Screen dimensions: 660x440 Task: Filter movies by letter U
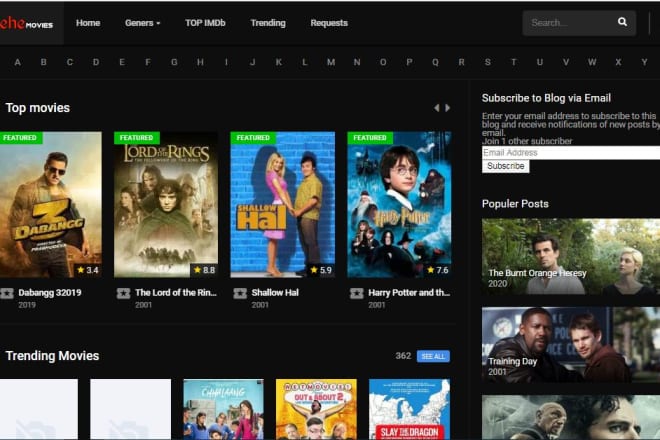(540, 62)
